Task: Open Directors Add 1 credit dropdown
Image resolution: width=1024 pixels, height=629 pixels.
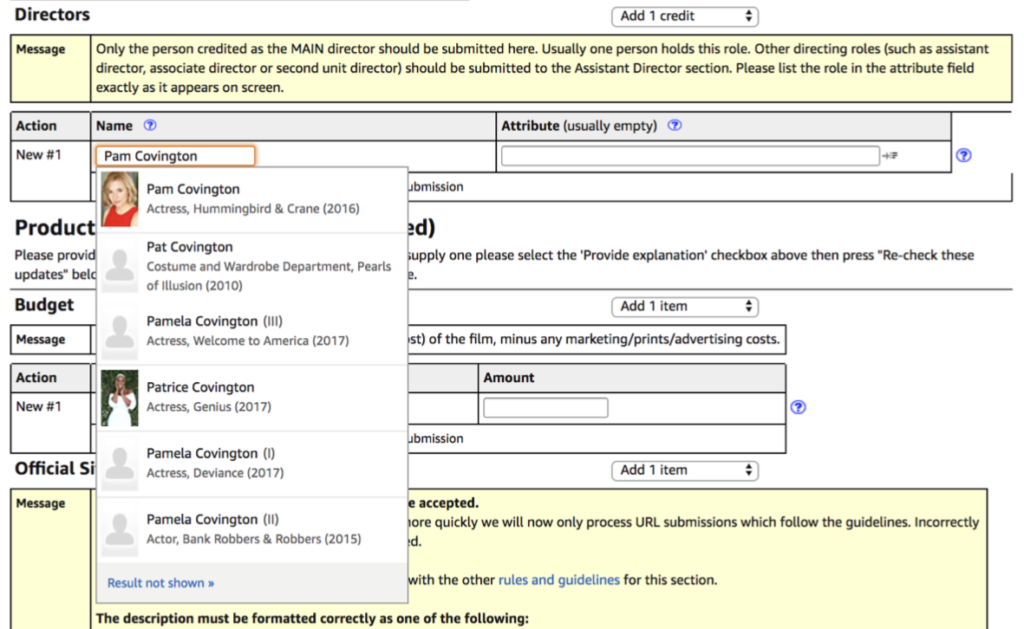Action: pyautogui.click(x=684, y=16)
